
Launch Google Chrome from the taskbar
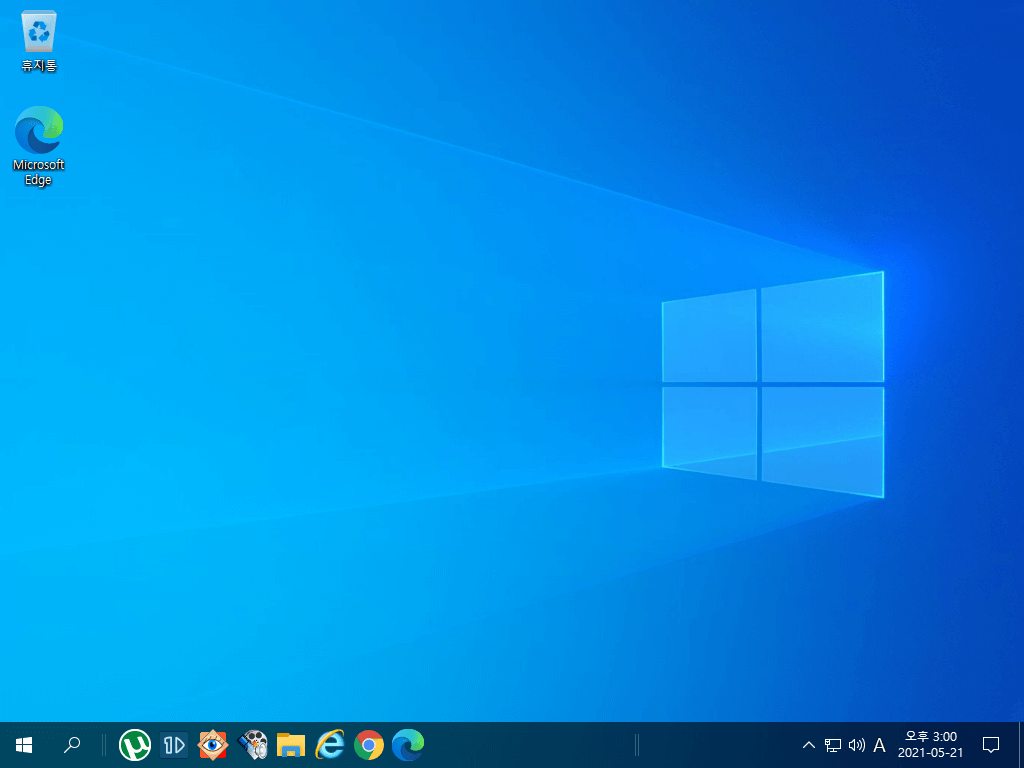coord(369,744)
